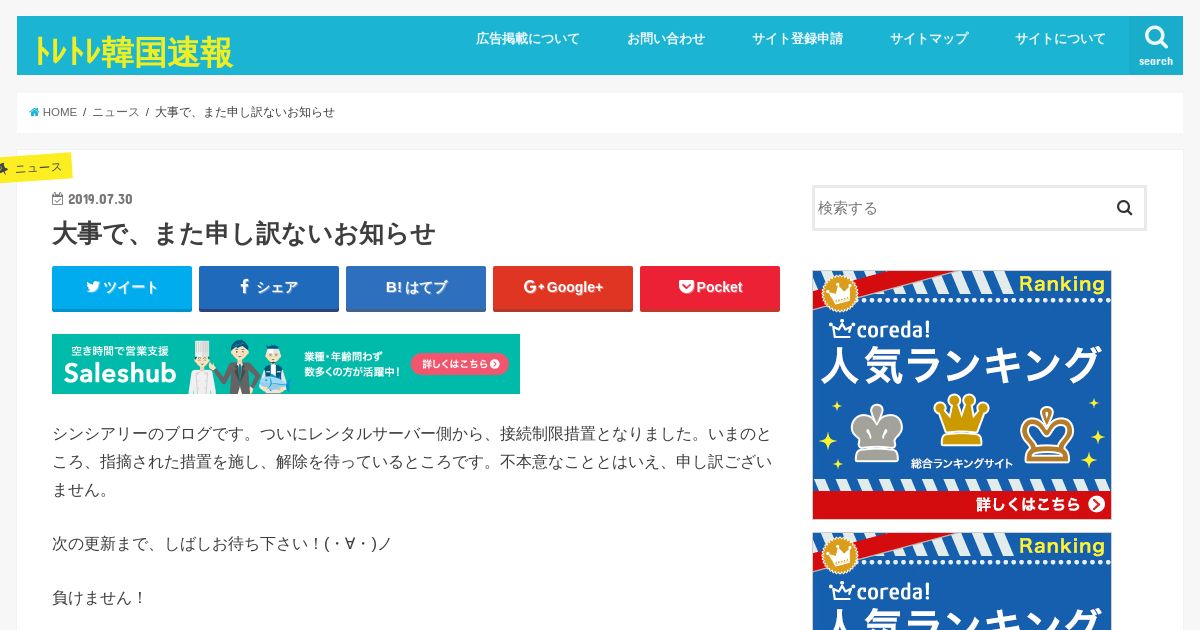Open お問い合わせ menu item
The width and height of the screenshot is (1200, 630).
pos(666,39)
